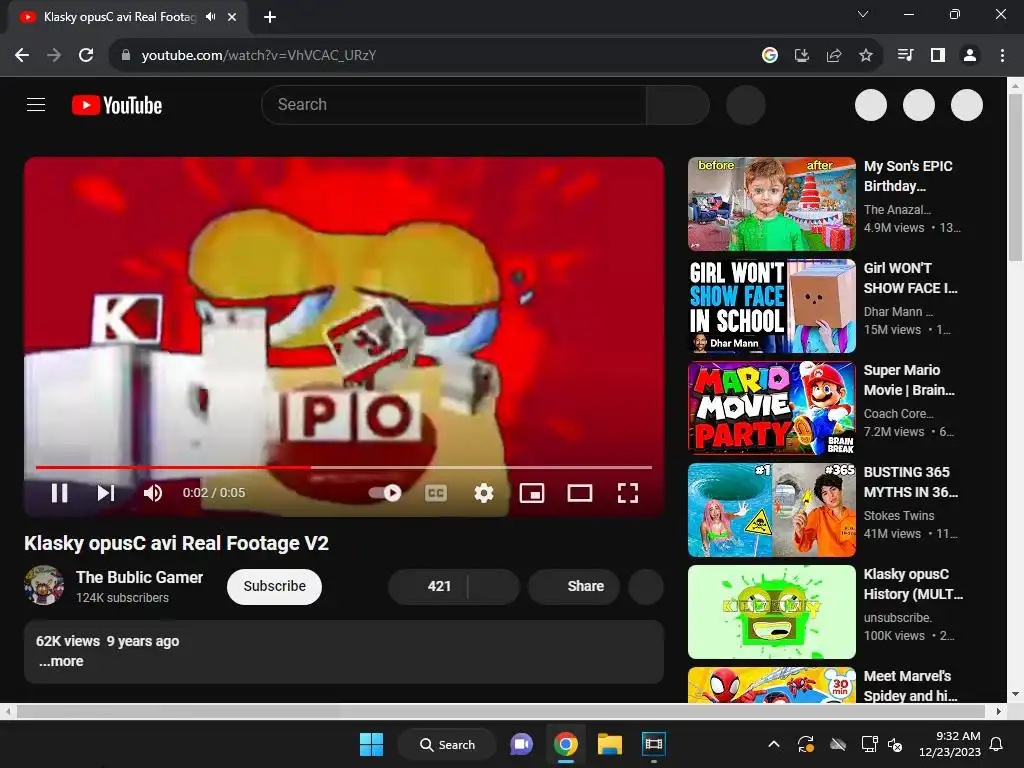Open the Windows Start menu

coord(372,744)
